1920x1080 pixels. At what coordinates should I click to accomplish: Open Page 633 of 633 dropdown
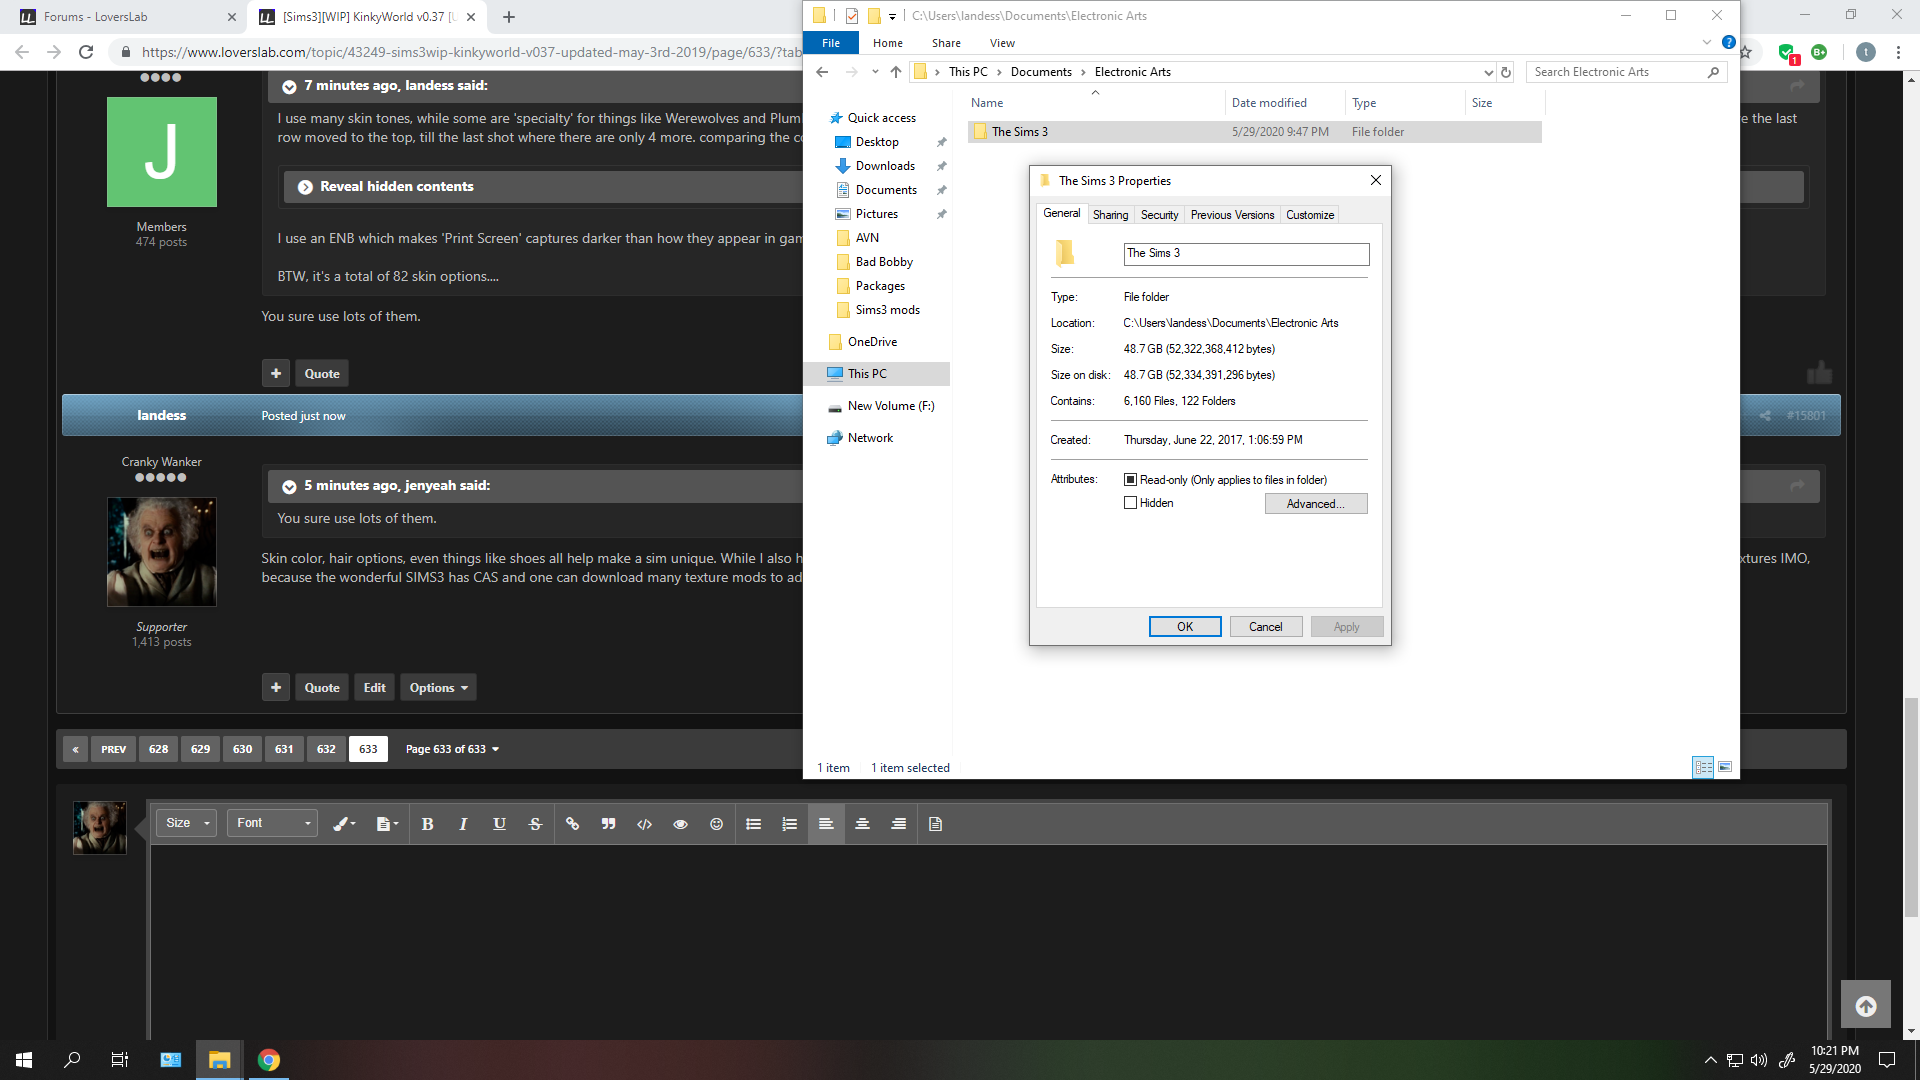[x=452, y=749]
